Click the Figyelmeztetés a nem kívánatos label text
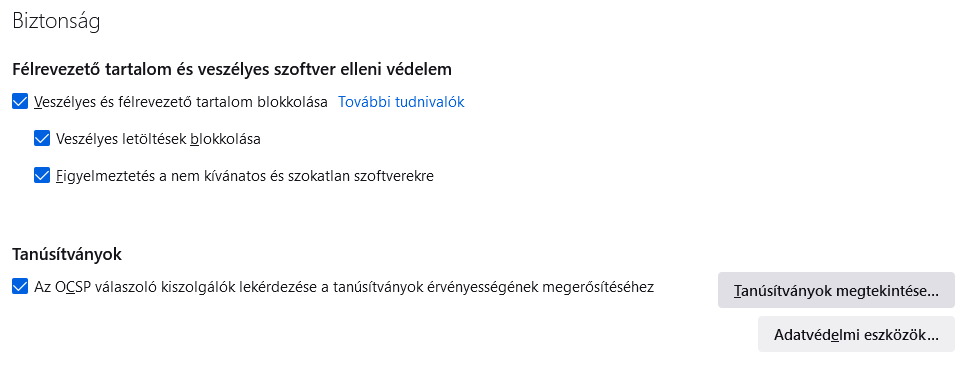This screenshot has height=367, width=965. coord(245,176)
